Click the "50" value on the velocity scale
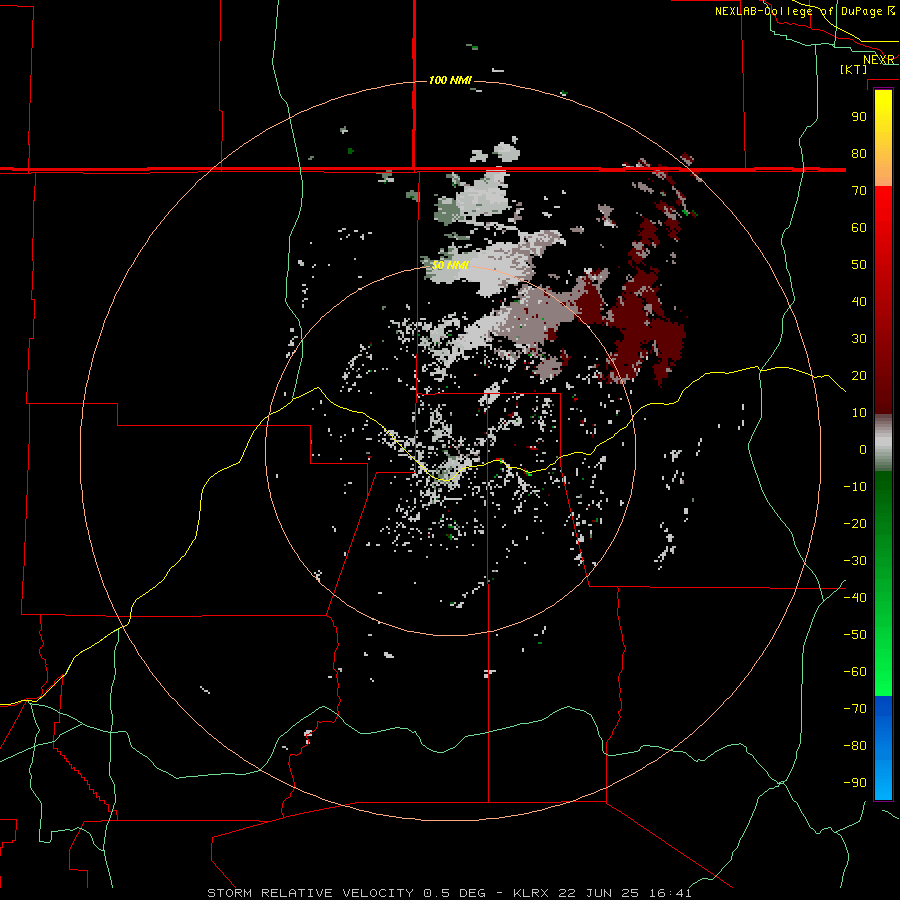Viewport: 900px width, 900px height. pos(859,265)
